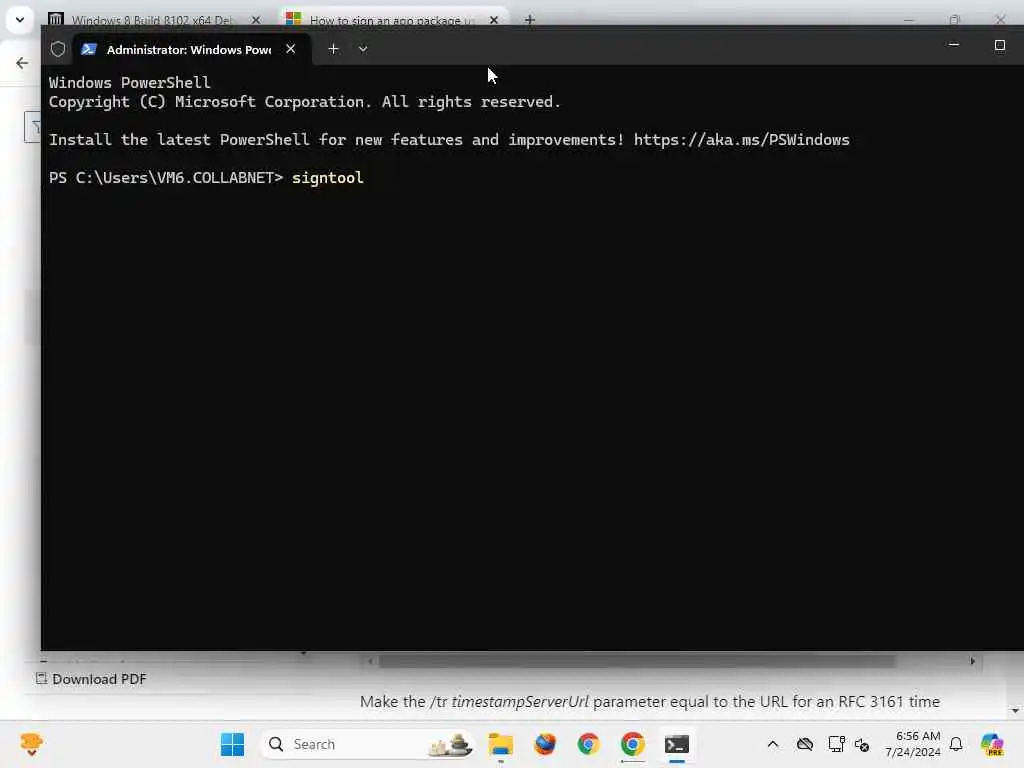Click the PowerShell icon on the tab
This screenshot has height=768, width=1024.
(89, 49)
